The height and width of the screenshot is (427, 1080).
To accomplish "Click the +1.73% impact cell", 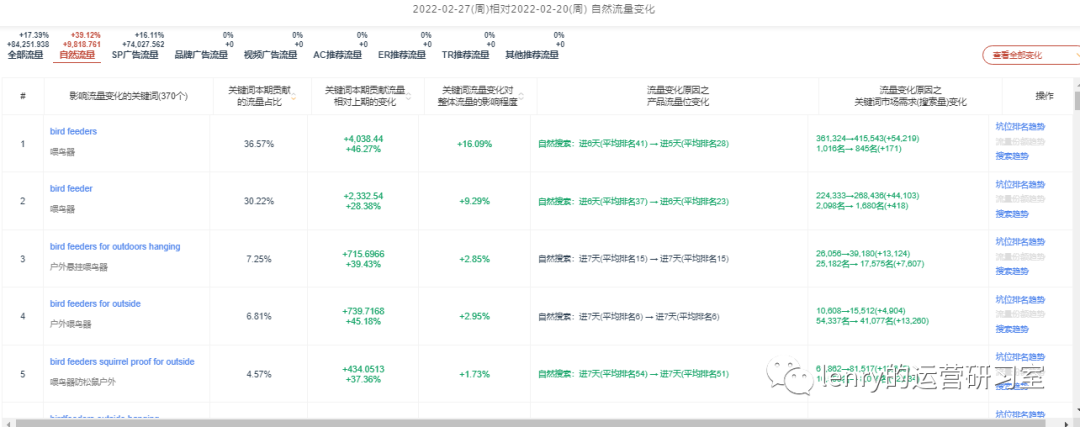I will [x=475, y=375].
